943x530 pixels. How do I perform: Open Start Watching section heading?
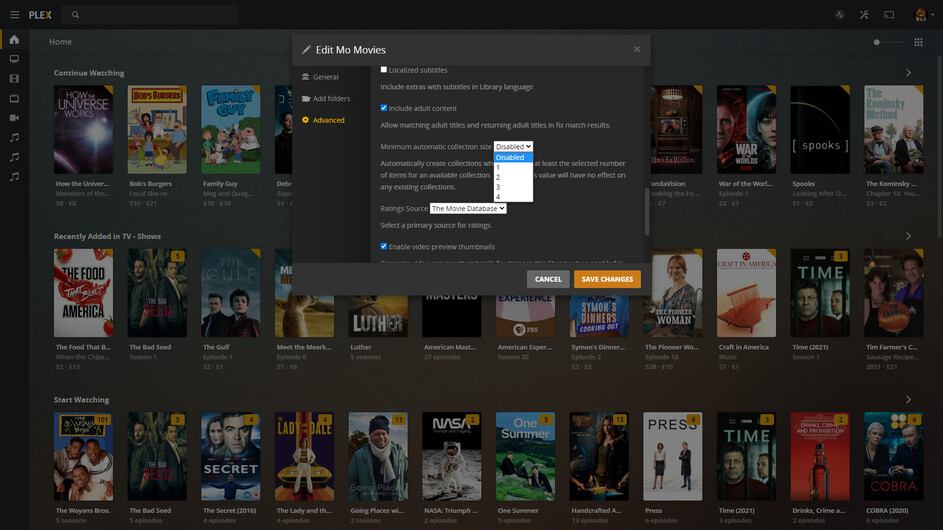pyautogui.click(x=81, y=399)
